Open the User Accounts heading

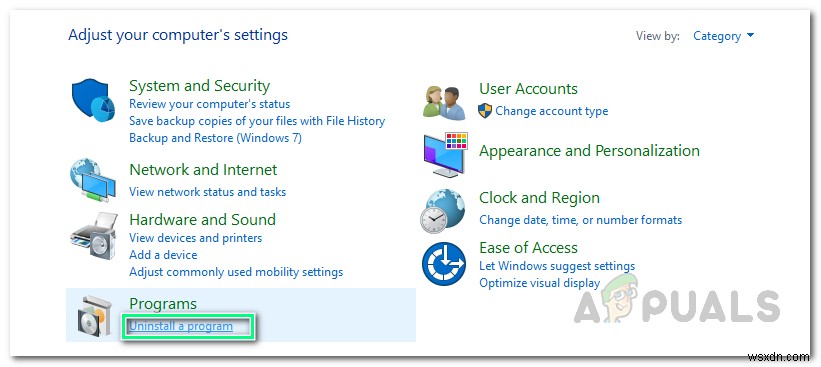[x=528, y=88]
